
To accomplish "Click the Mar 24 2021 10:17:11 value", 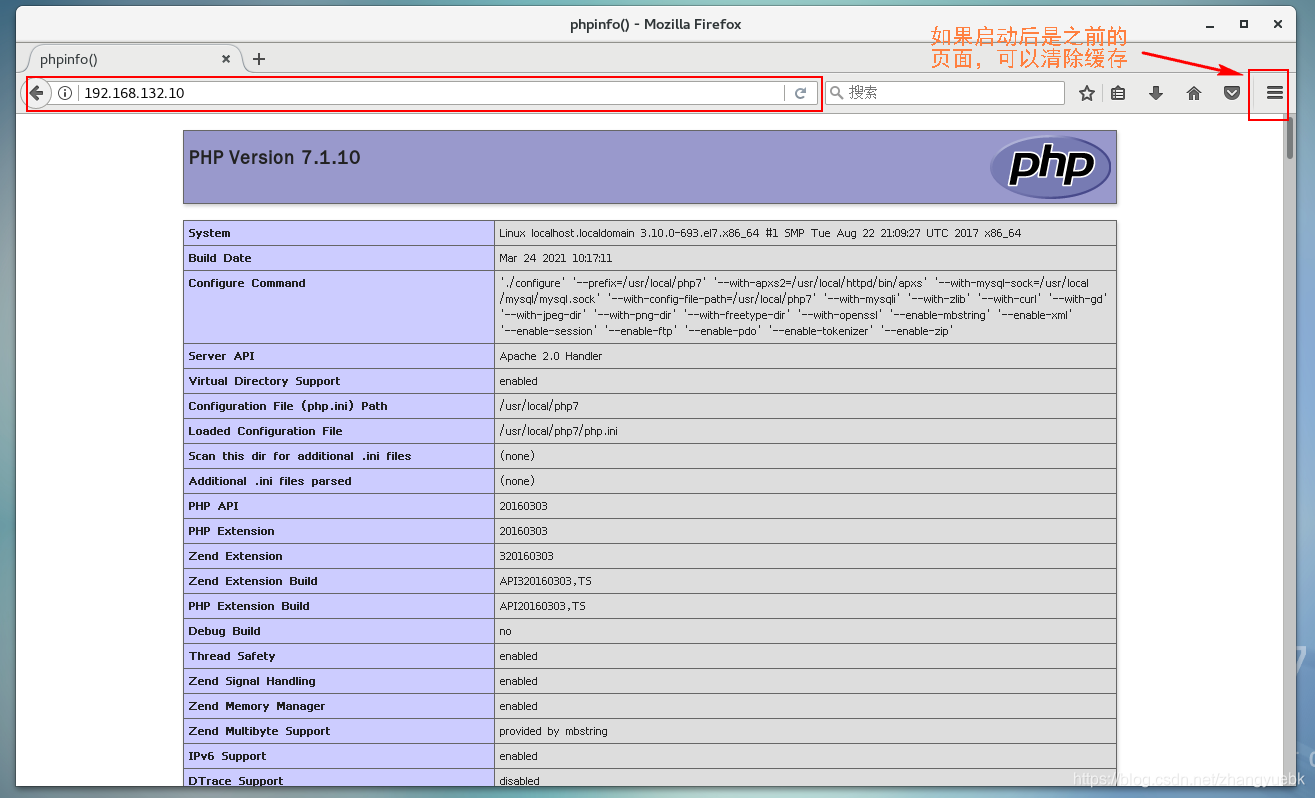I will (x=555, y=258).
